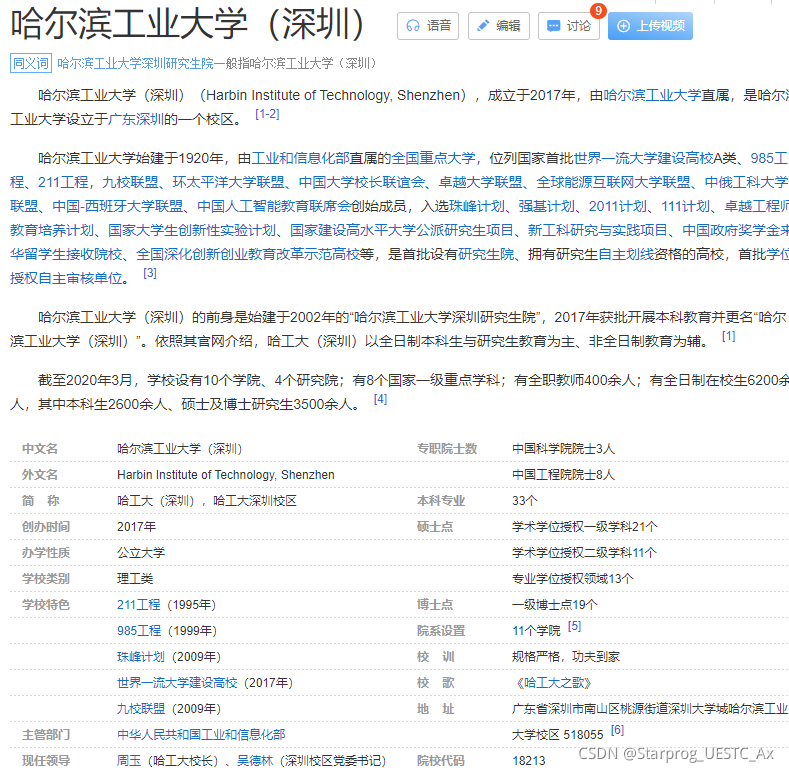
Task: Open 哈尔滨工业大学深圳研究生院 synonym link
Action: click(135, 63)
